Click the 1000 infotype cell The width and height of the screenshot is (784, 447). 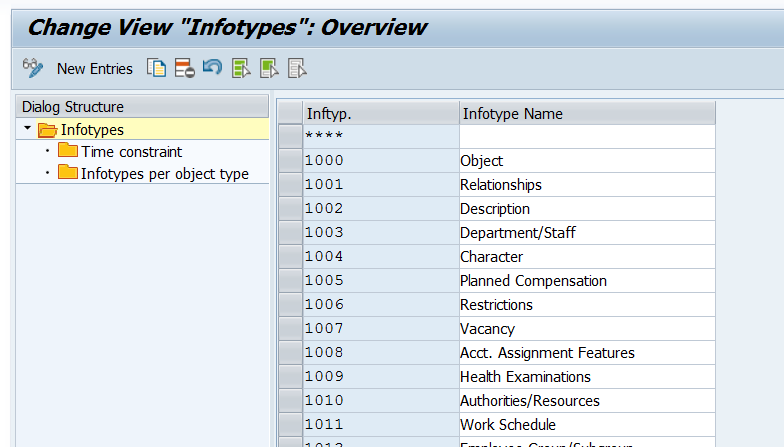[x=382, y=160]
